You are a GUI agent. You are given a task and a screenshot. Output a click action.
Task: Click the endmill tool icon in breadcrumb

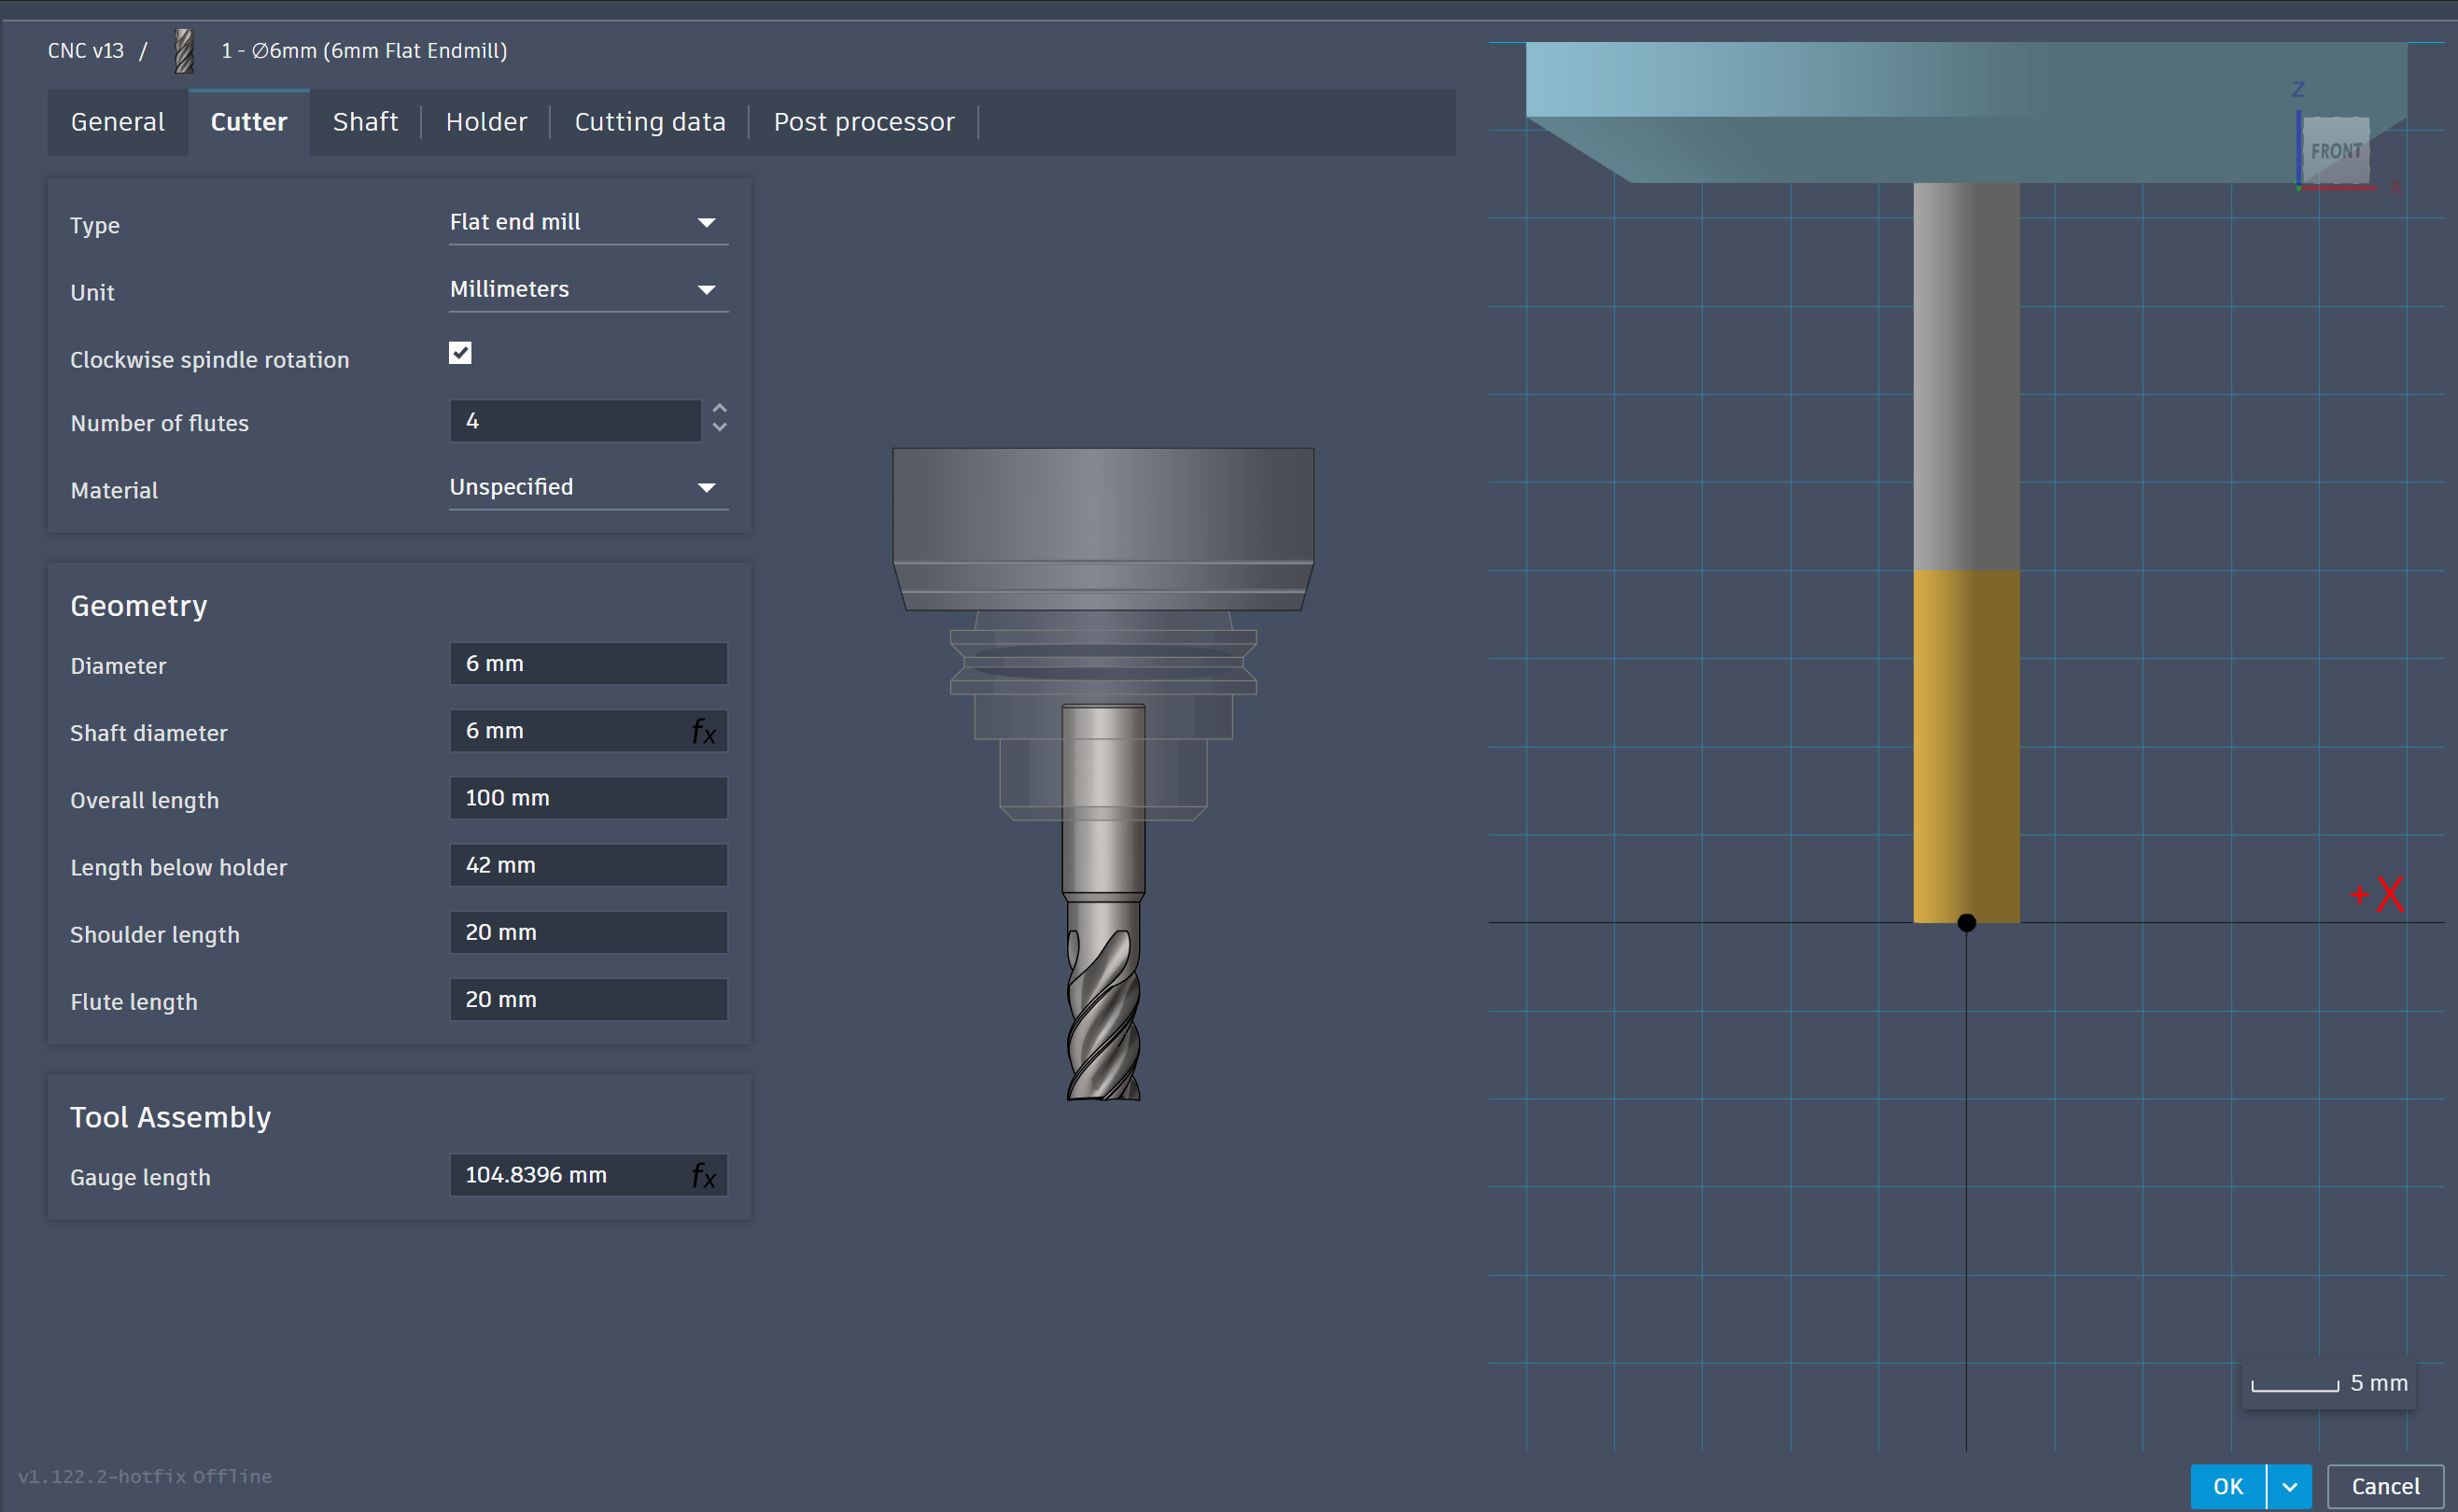(184, 50)
